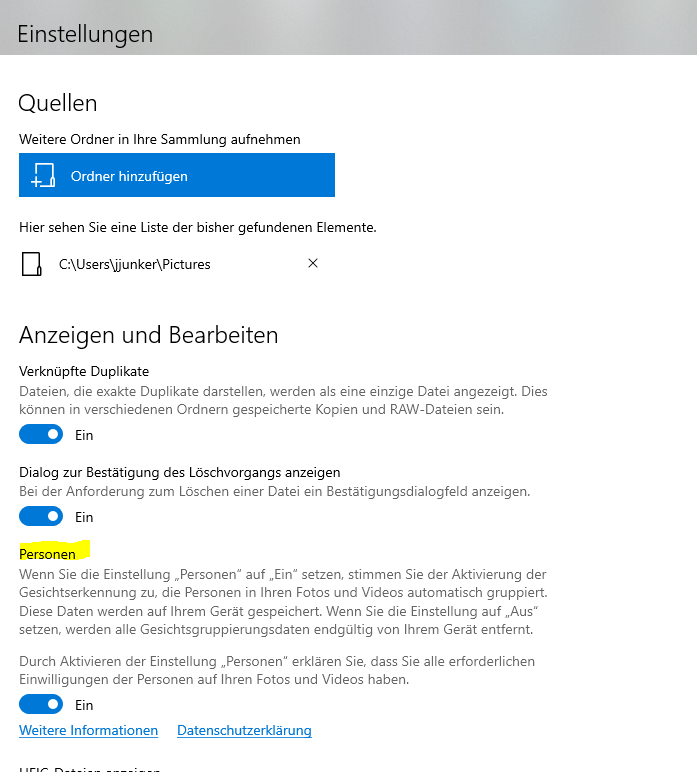Click the Quellen section heading
This screenshot has height=772, width=697.
pos(58,103)
